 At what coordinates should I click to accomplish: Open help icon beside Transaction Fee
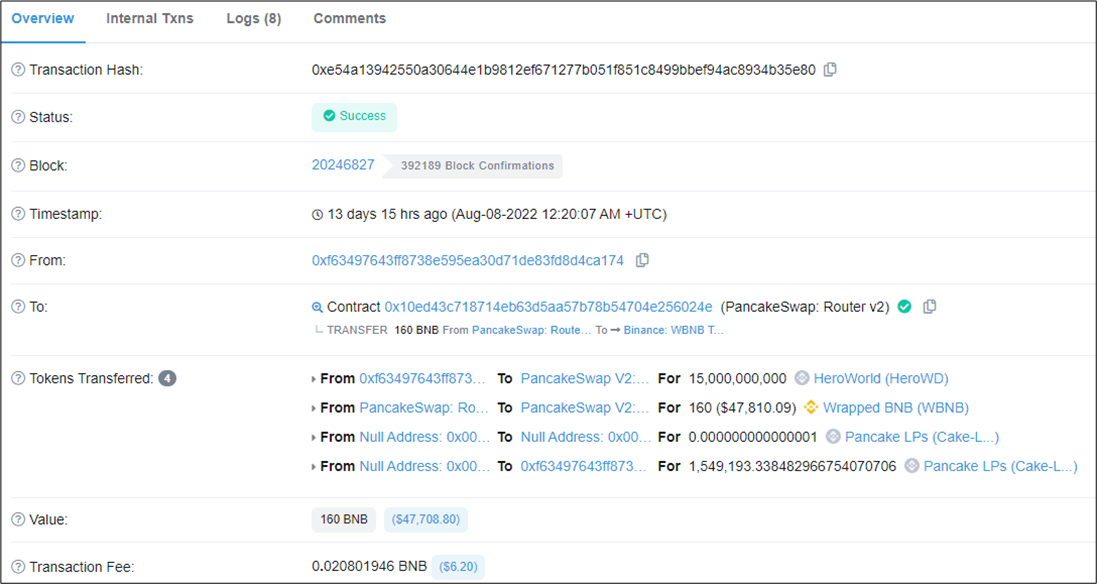click(x=18, y=566)
